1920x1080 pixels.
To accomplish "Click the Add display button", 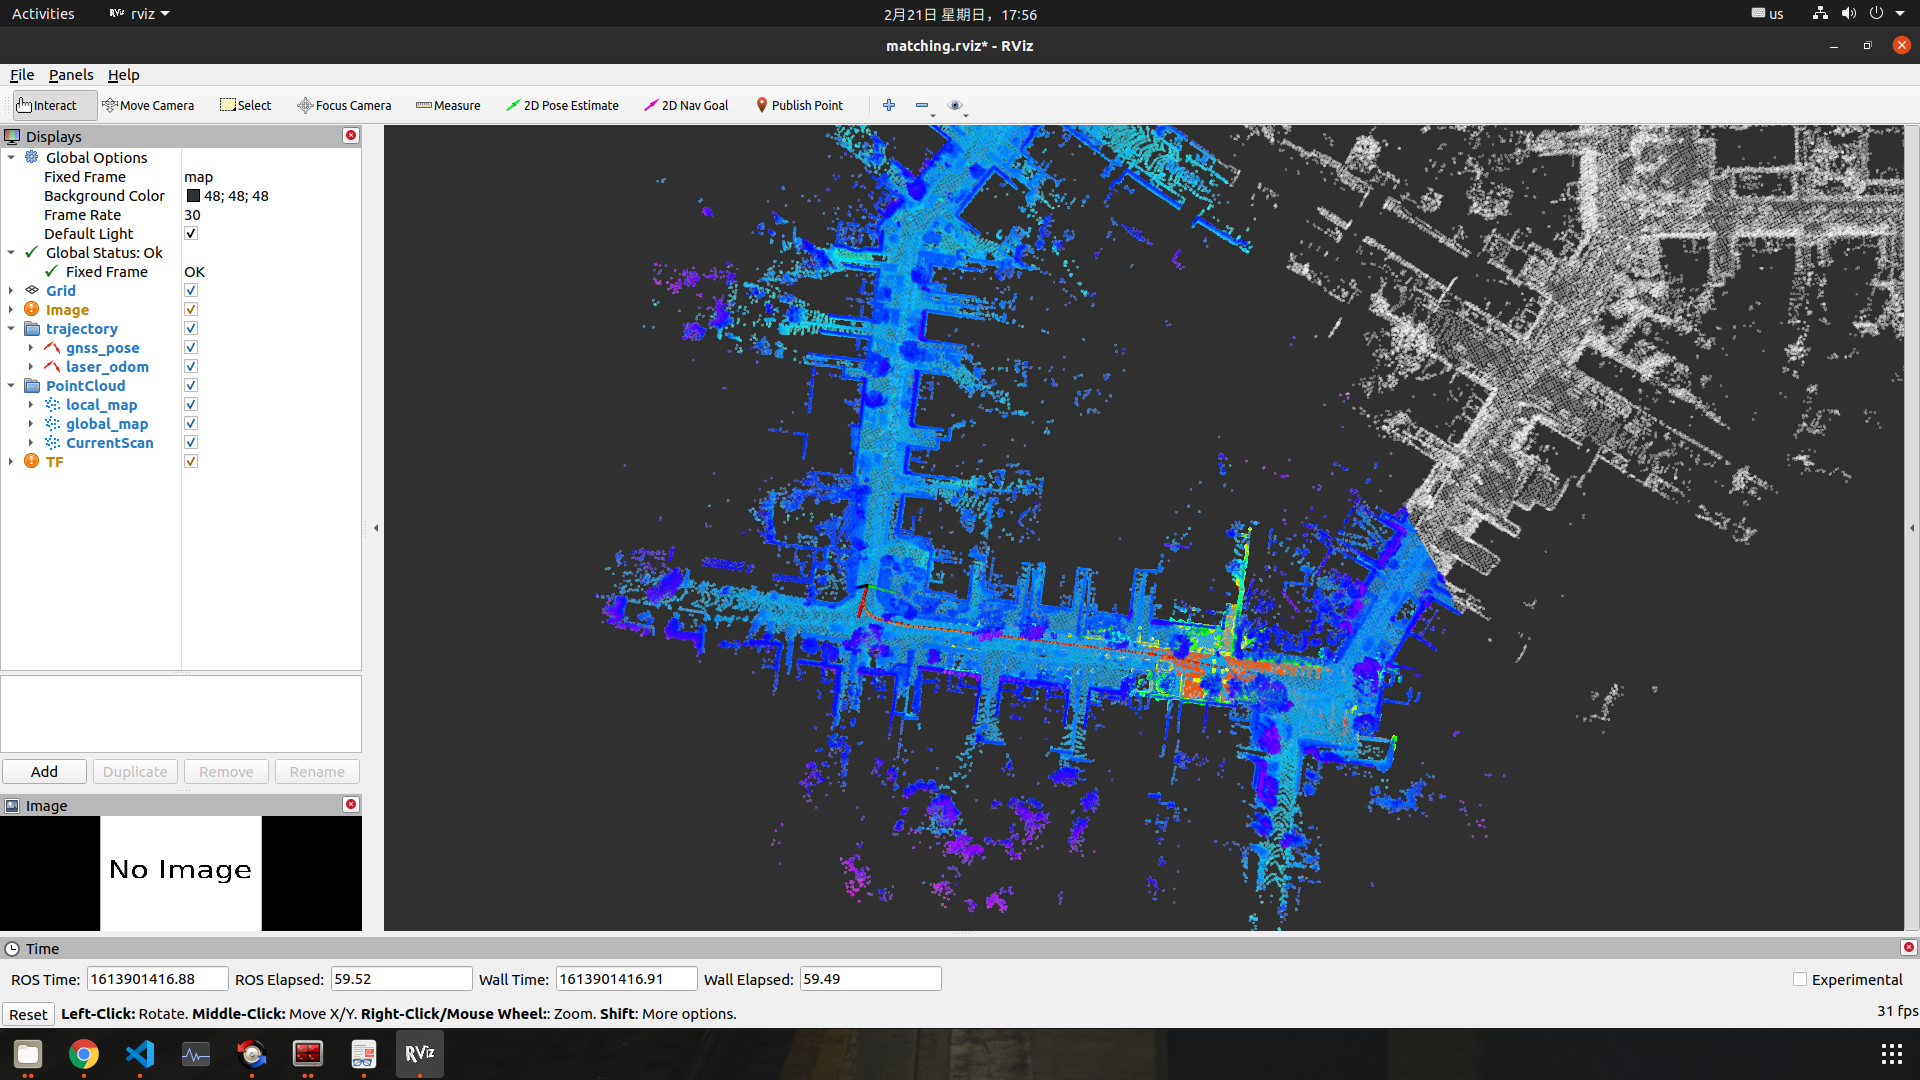I will [44, 771].
